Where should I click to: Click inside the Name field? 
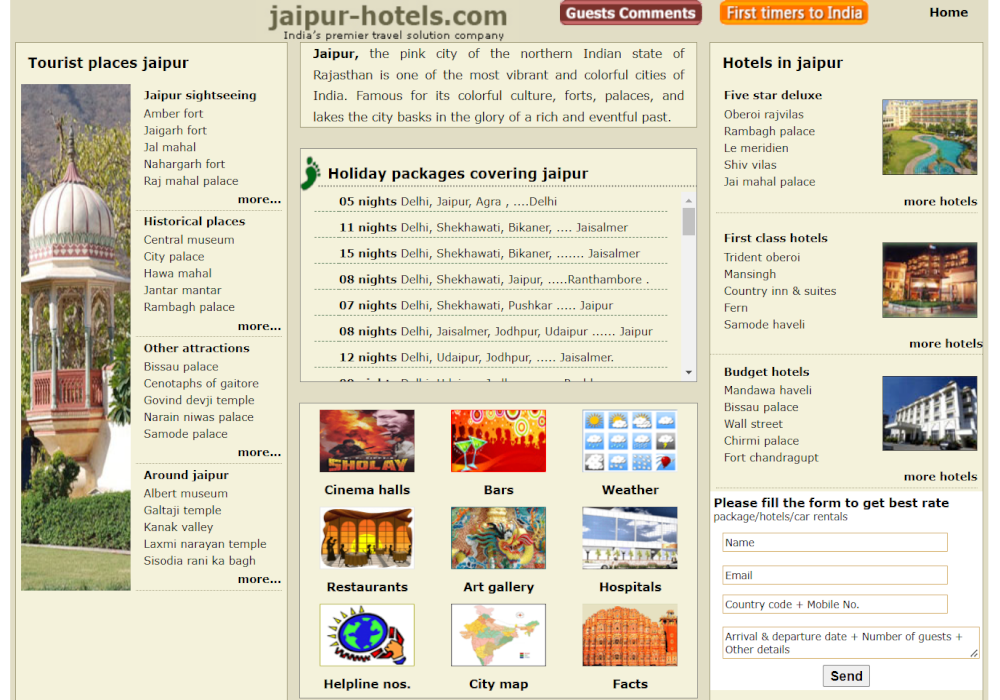click(834, 542)
